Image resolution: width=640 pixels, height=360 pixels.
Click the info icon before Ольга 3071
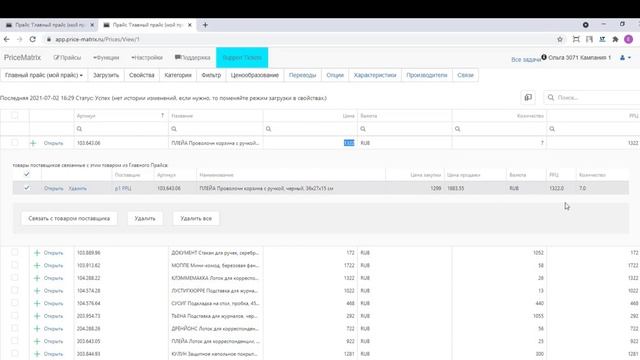pyautogui.click(x=544, y=57)
